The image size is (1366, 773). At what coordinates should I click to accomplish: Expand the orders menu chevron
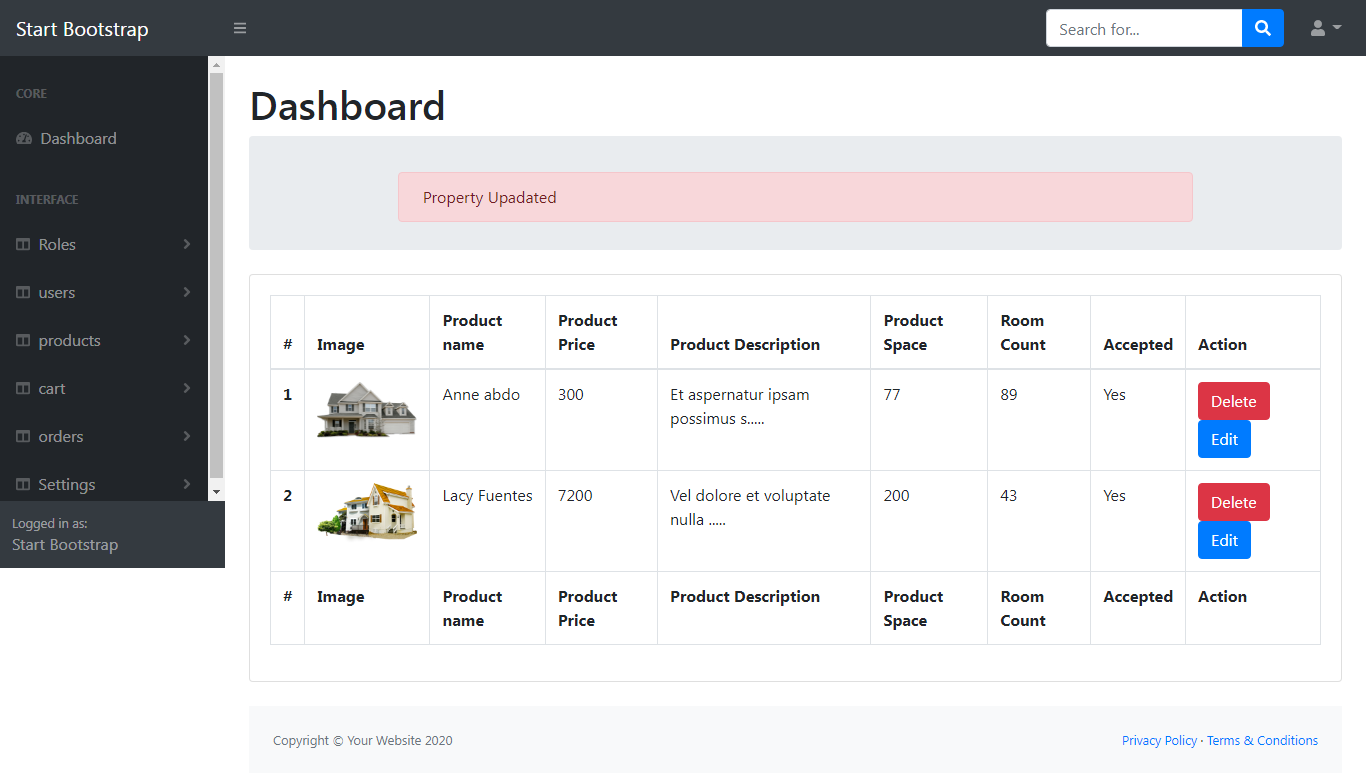coord(187,436)
